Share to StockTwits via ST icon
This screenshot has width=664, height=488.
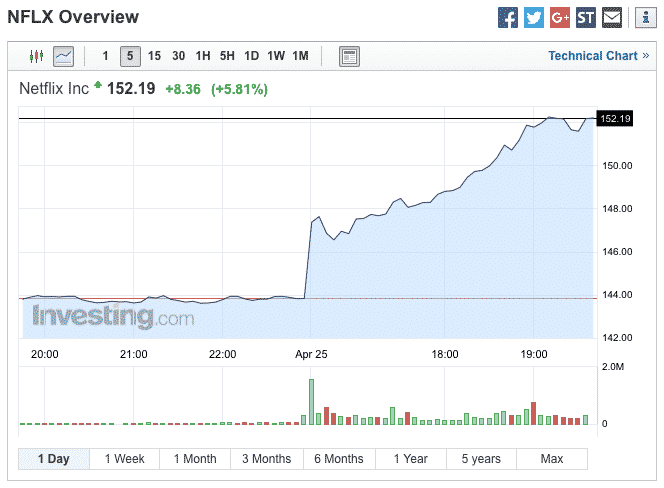click(586, 18)
